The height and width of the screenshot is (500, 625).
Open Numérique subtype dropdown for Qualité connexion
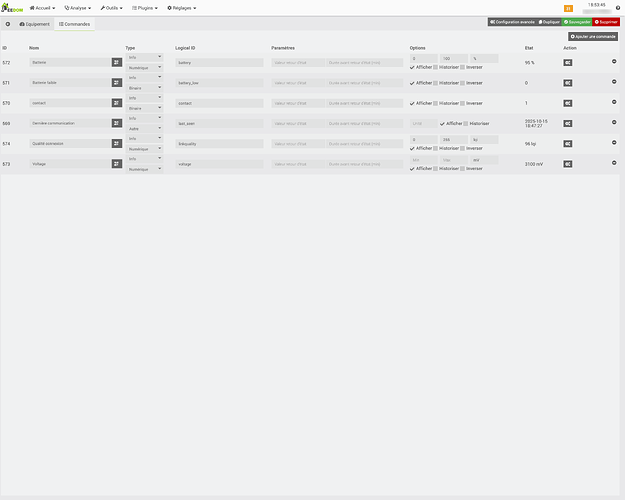pyautogui.click(x=144, y=149)
